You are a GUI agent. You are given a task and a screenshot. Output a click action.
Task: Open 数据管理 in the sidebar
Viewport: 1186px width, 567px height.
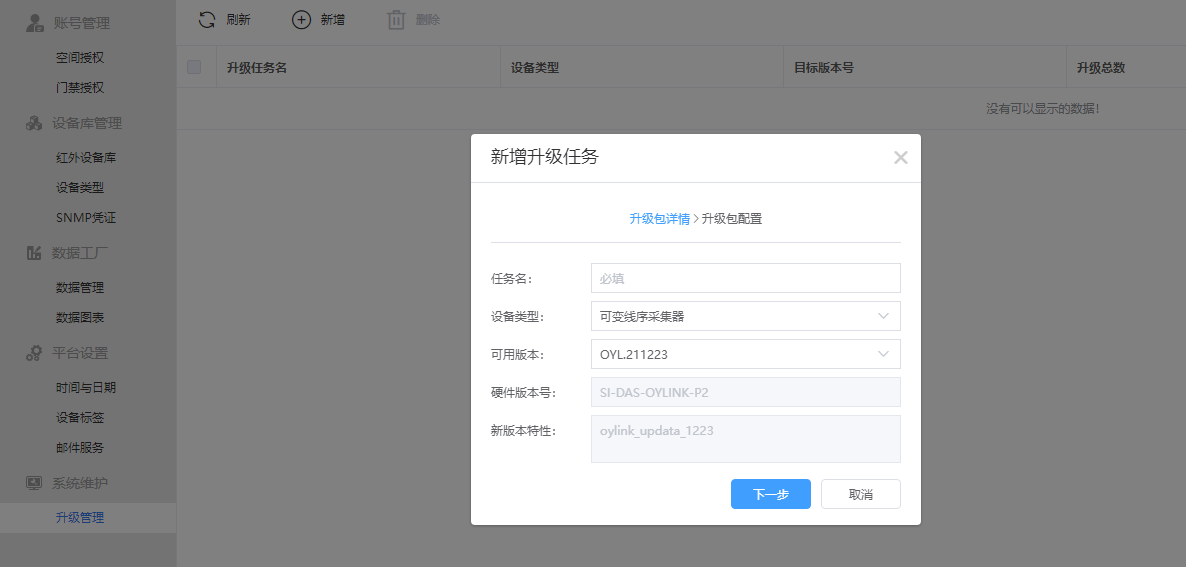click(80, 287)
